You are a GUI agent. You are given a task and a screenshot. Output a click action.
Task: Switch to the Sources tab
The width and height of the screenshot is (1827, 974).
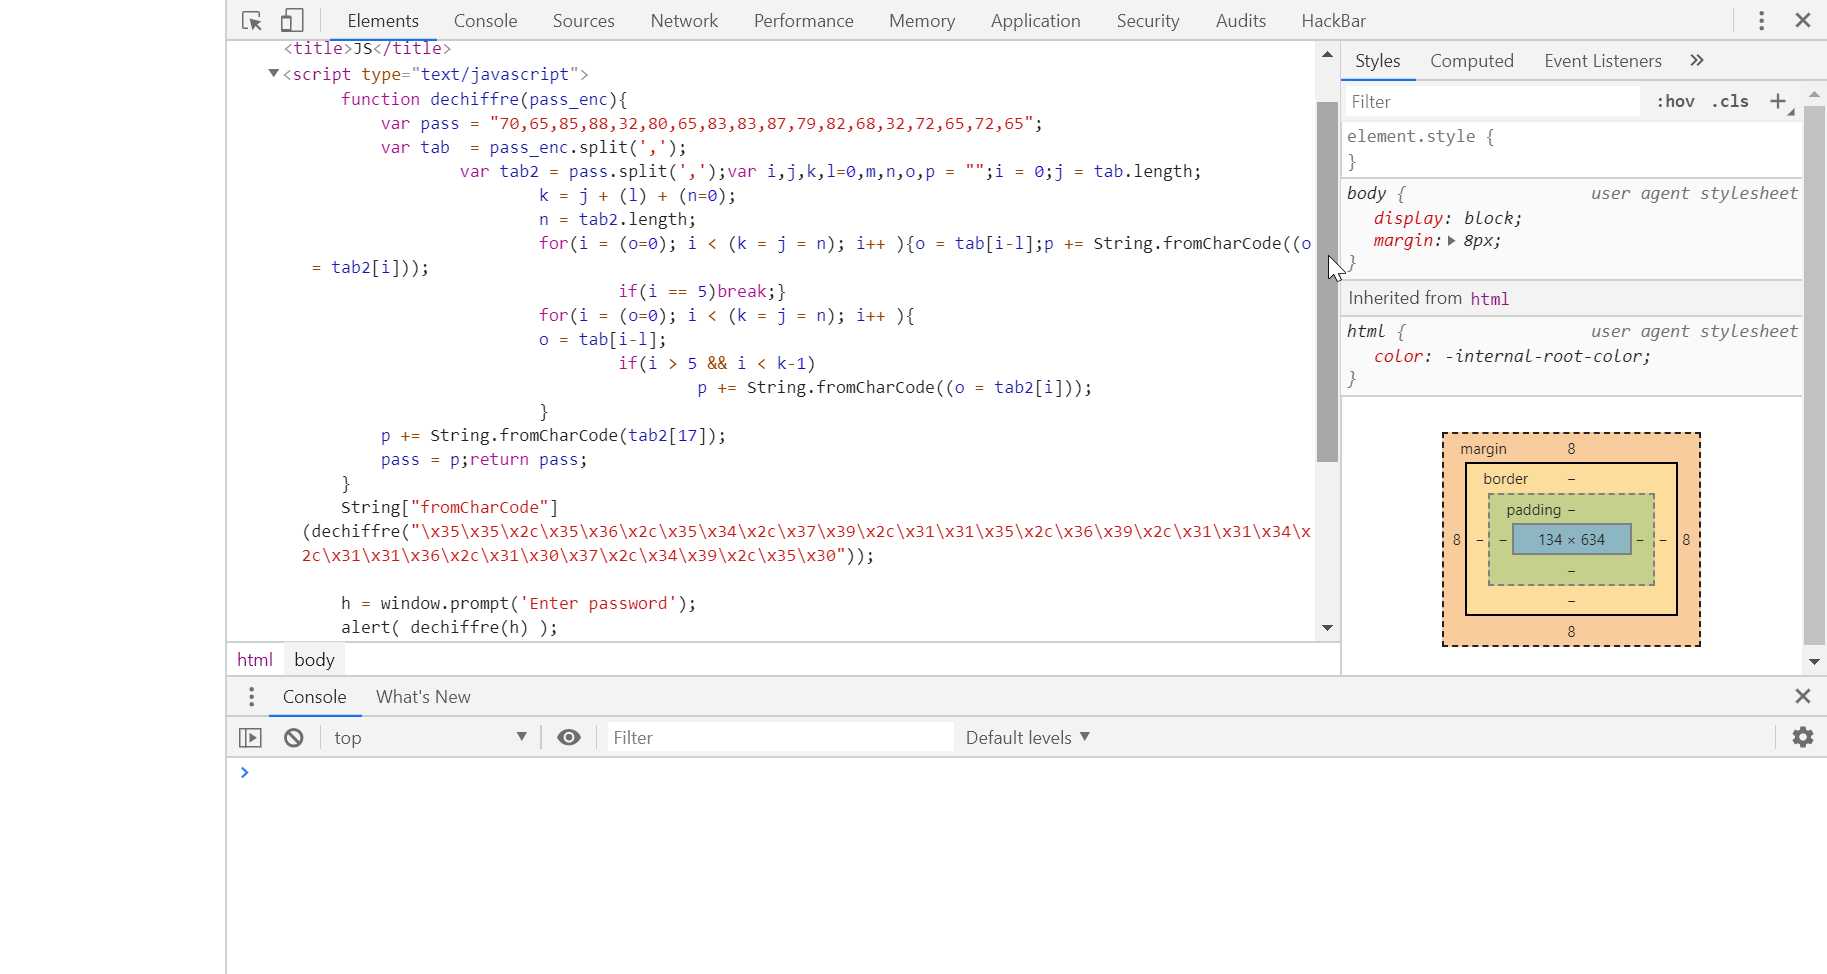583,21
